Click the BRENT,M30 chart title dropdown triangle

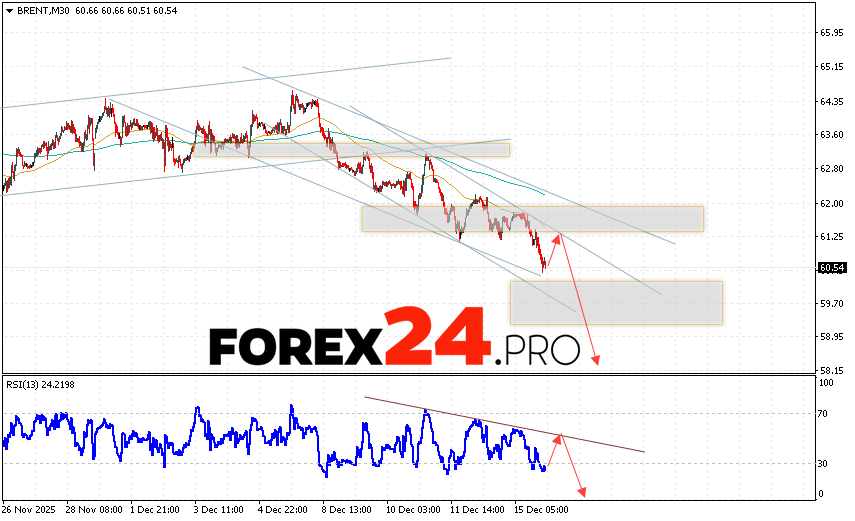coord(9,11)
